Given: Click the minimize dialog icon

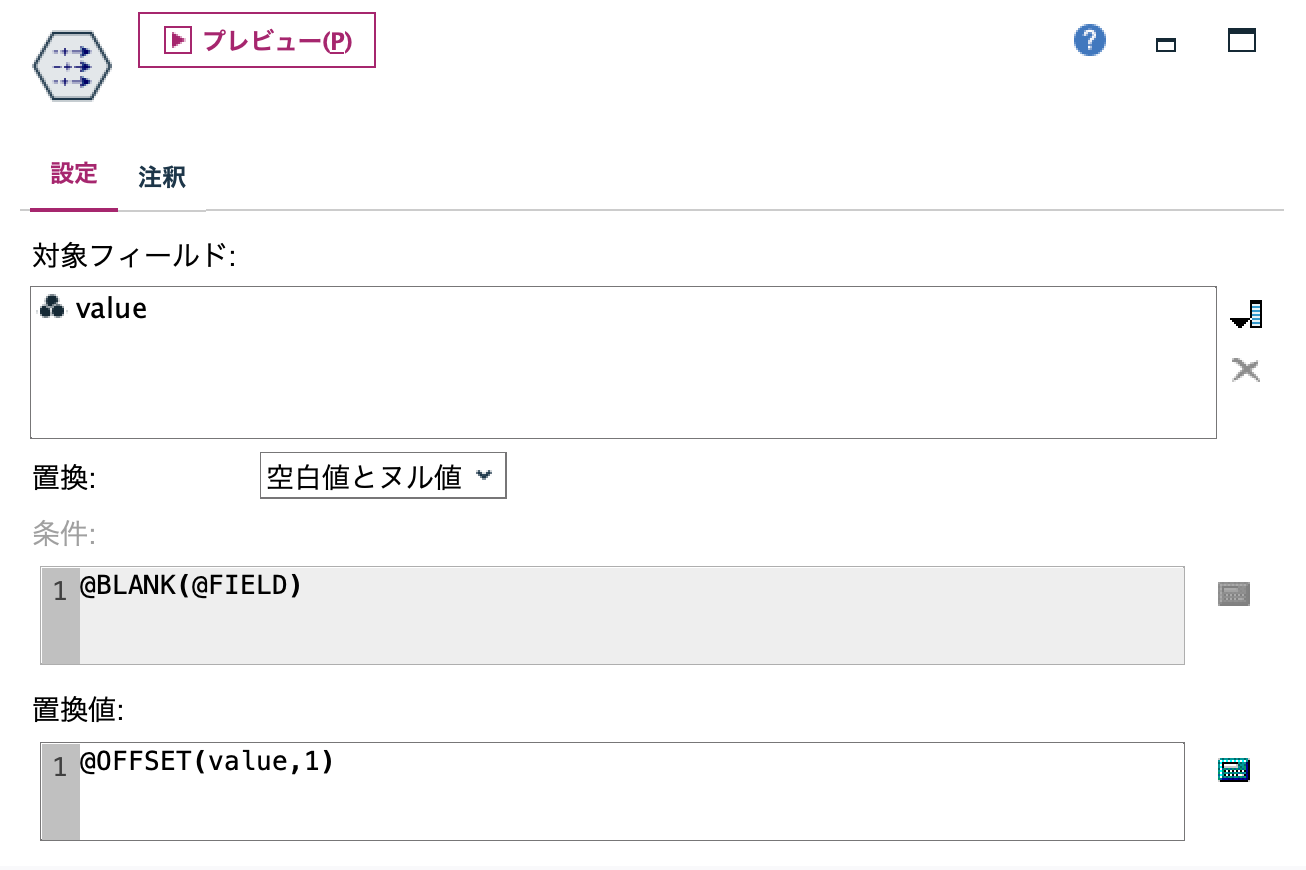Looking at the screenshot, I should click(x=1166, y=44).
